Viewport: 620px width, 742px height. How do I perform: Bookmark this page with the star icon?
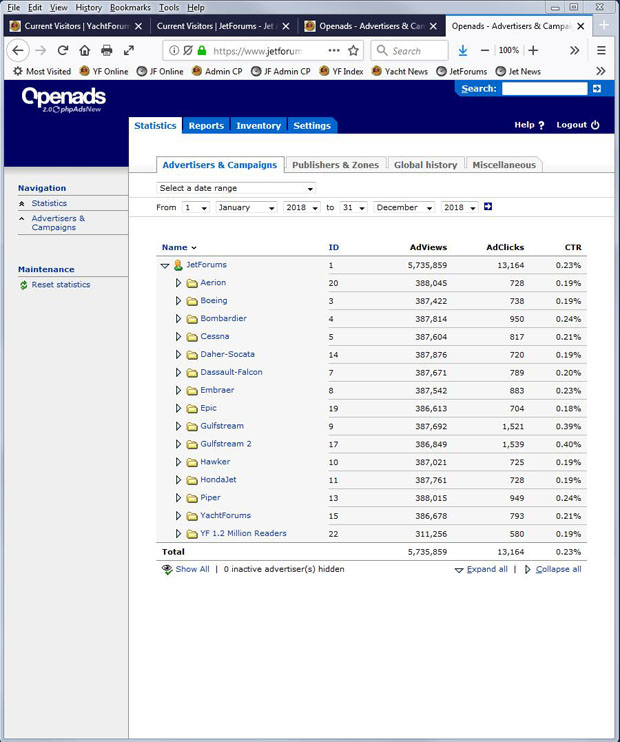pos(353,51)
